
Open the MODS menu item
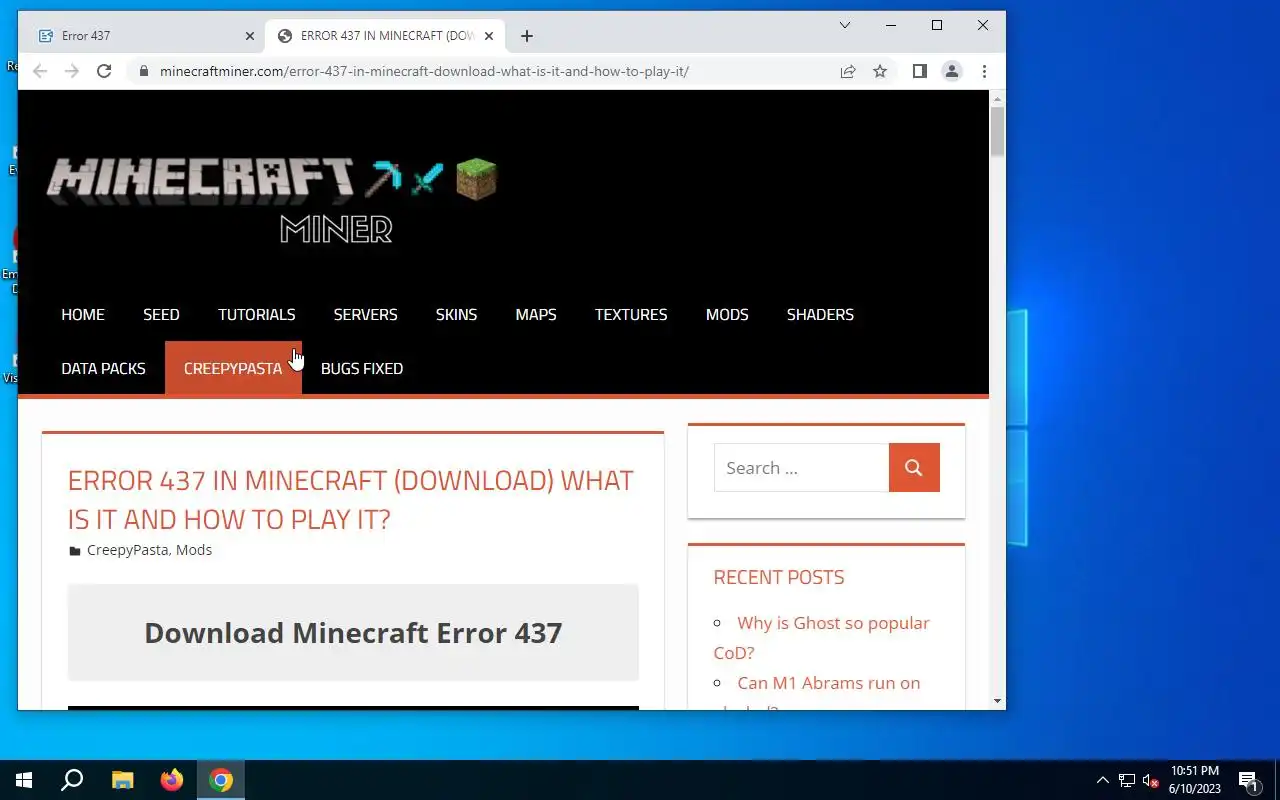pyautogui.click(x=727, y=314)
